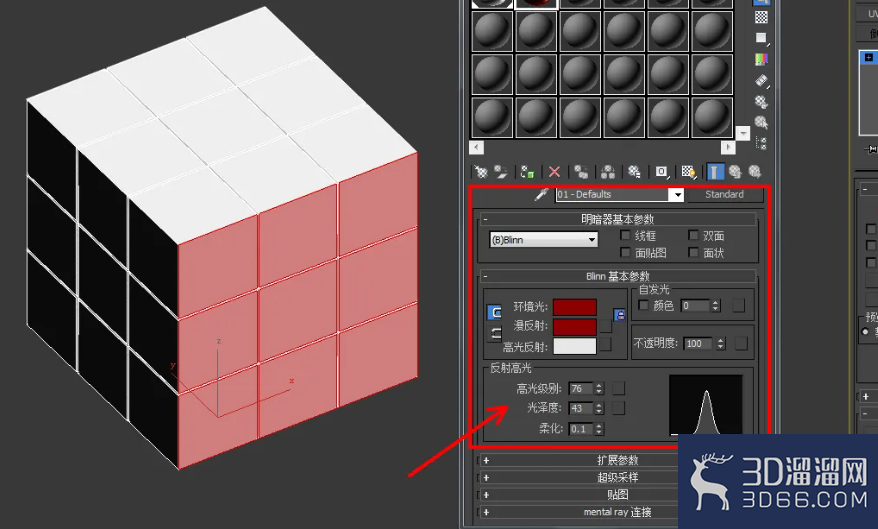Image resolution: width=878 pixels, height=529 pixels.
Task: Click the 光泽度 spinner arrows
Action: [599, 409]
